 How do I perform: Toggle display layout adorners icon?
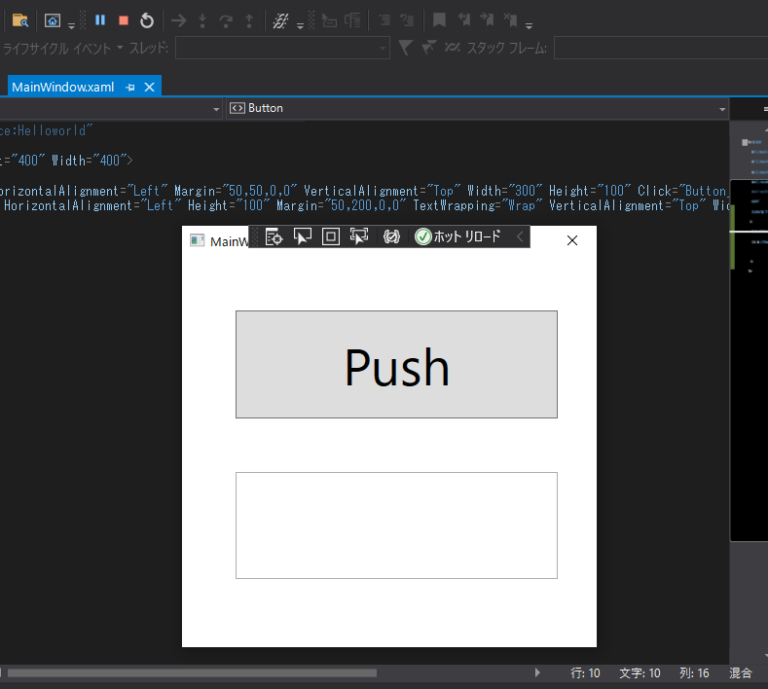(331, 237)
